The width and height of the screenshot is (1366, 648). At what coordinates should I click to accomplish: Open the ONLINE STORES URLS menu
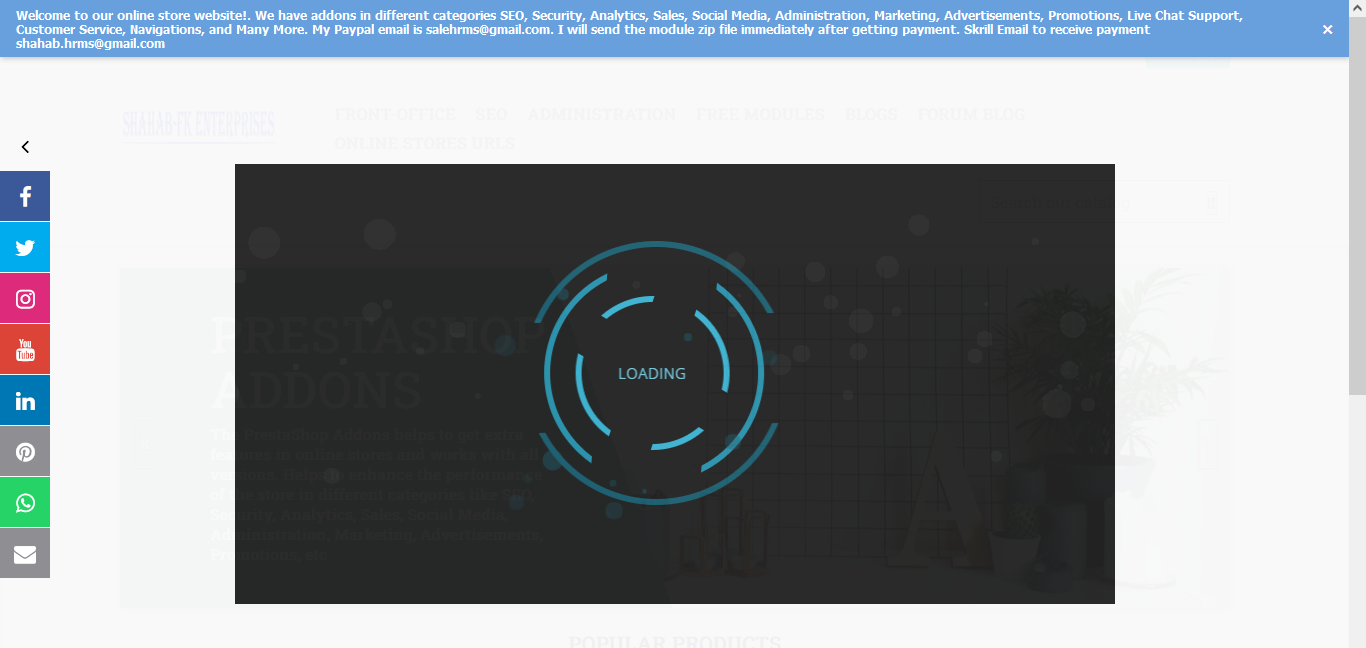coord(425,143)
